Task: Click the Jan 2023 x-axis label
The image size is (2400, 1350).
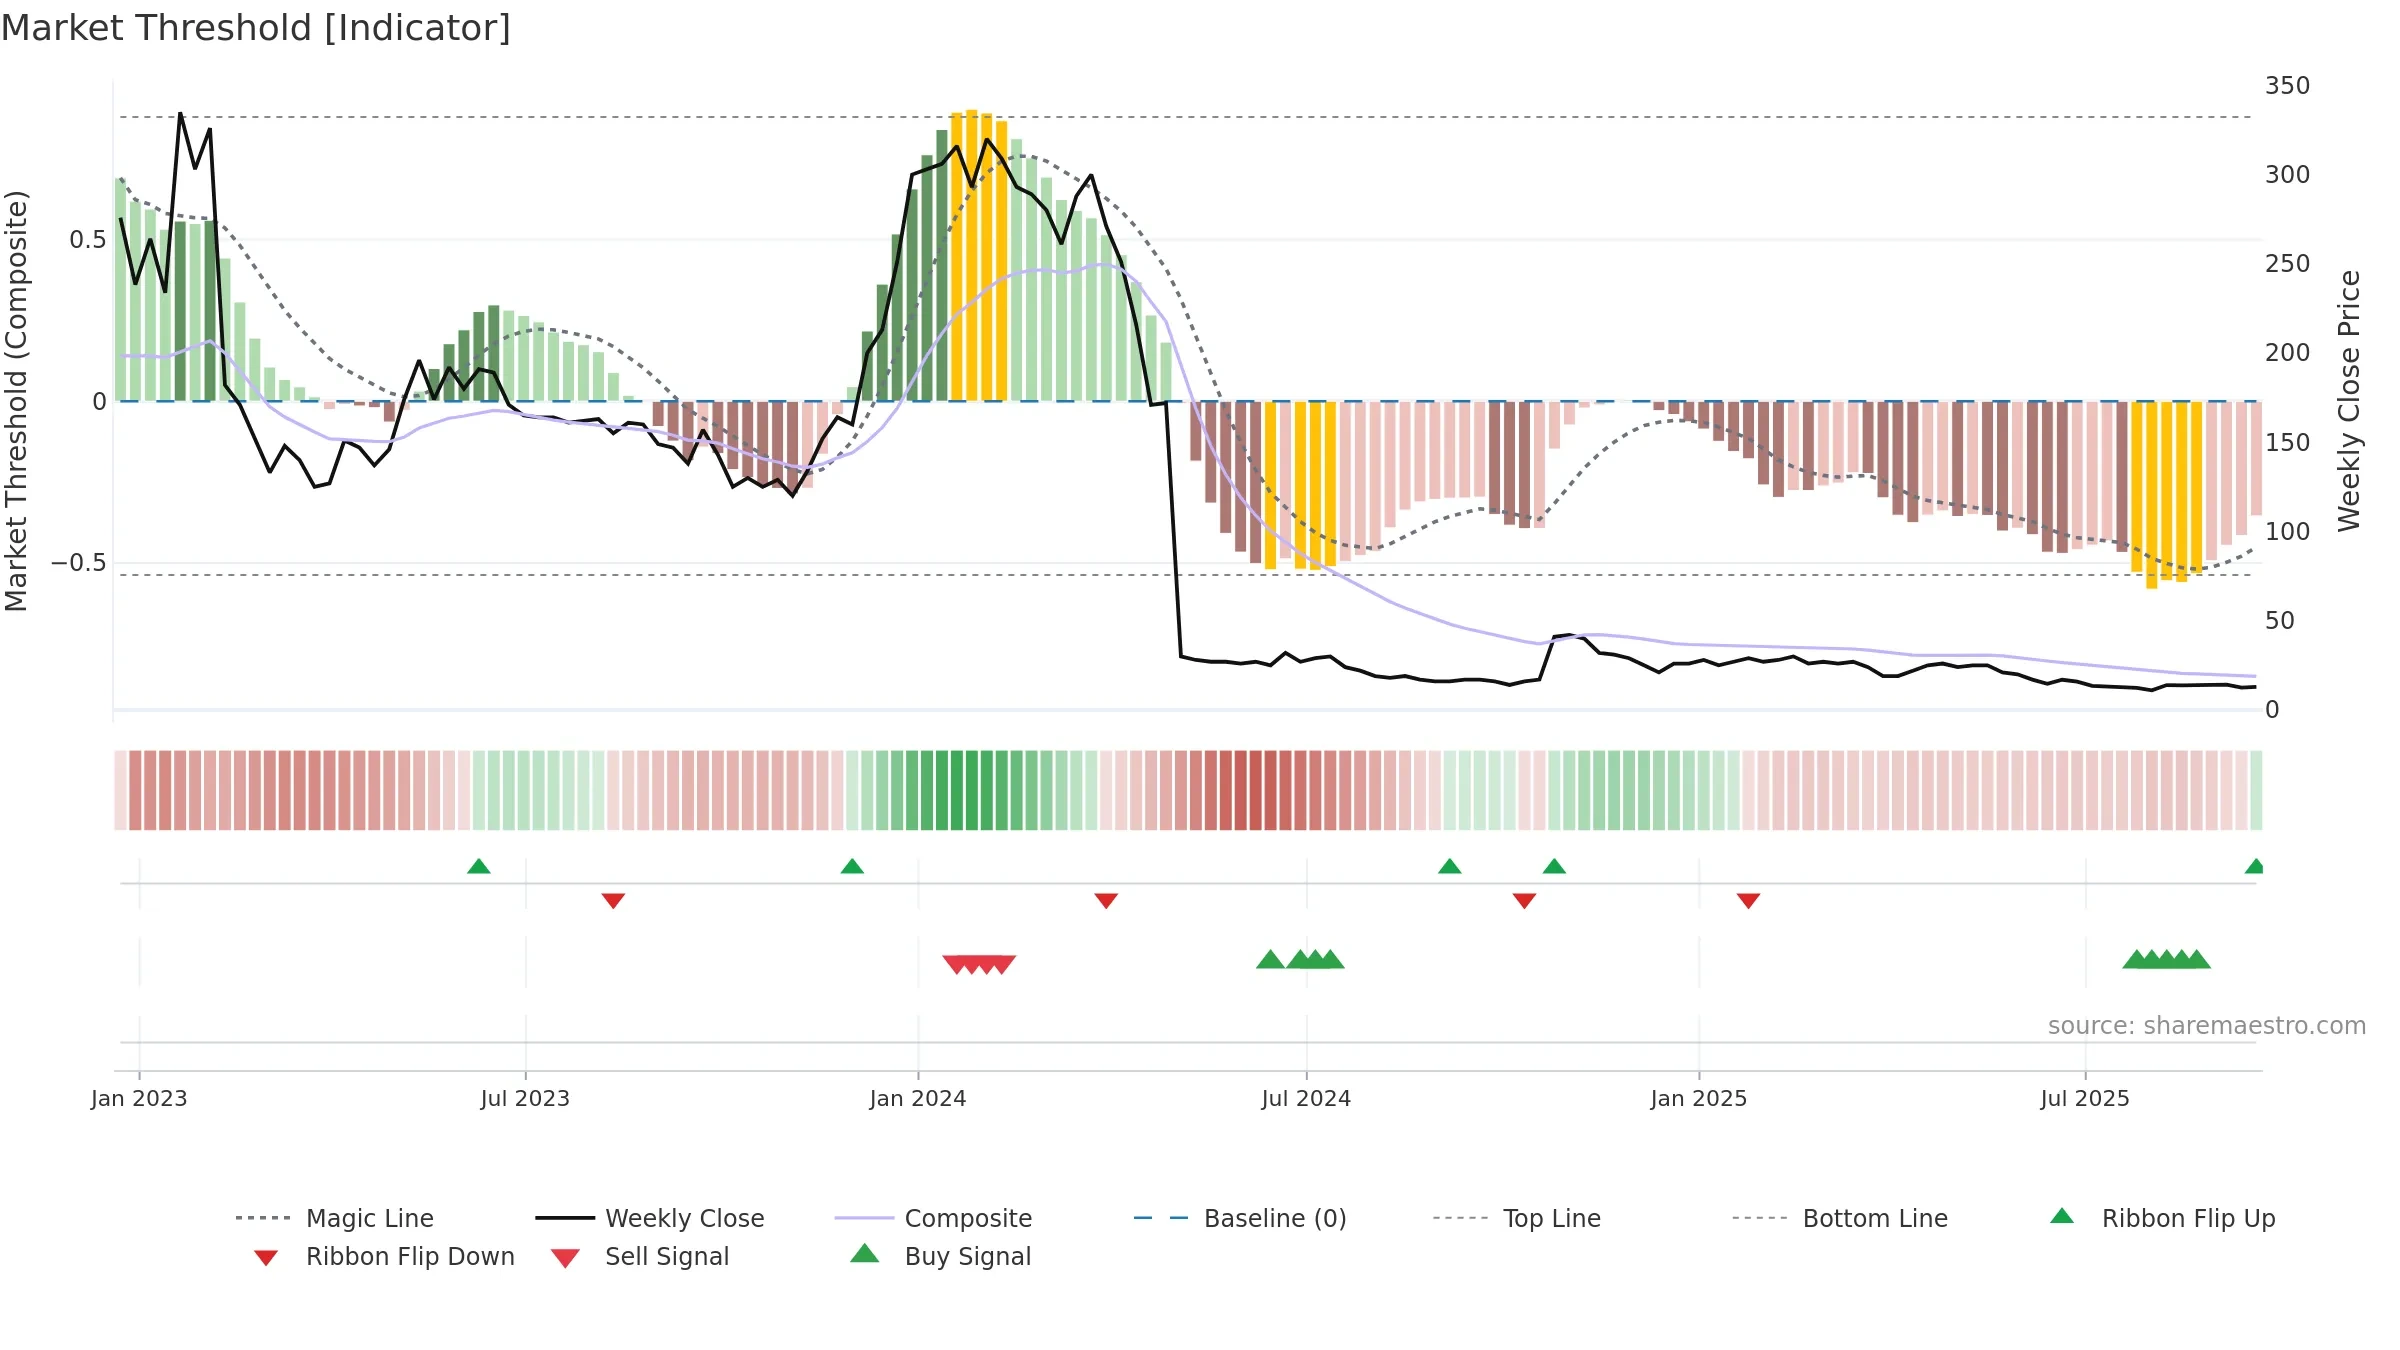Action: [x=139, y=1099]
